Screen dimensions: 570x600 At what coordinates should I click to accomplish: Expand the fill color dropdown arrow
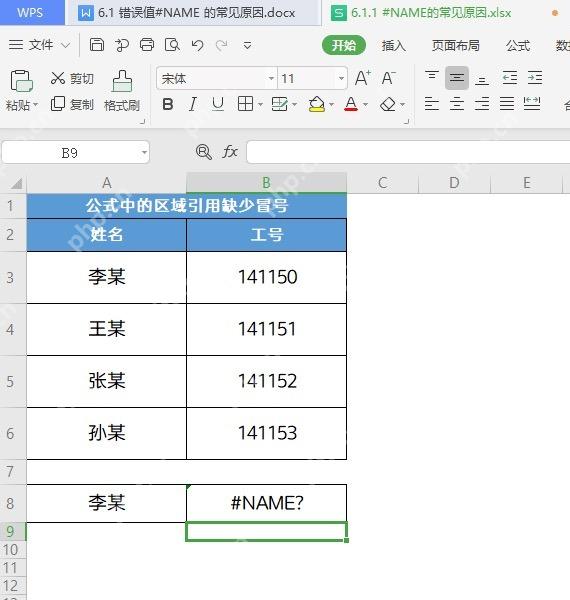pos(331,104)
